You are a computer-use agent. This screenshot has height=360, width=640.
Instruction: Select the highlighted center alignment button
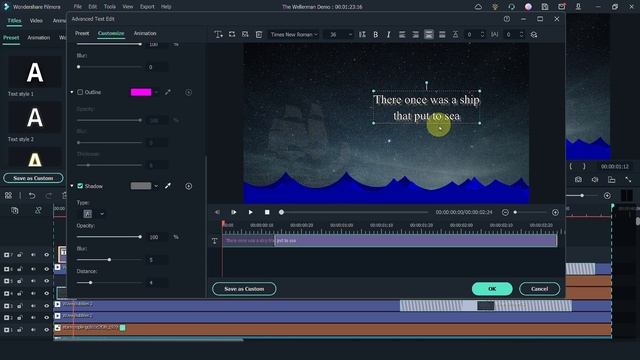tap(429, 35)
